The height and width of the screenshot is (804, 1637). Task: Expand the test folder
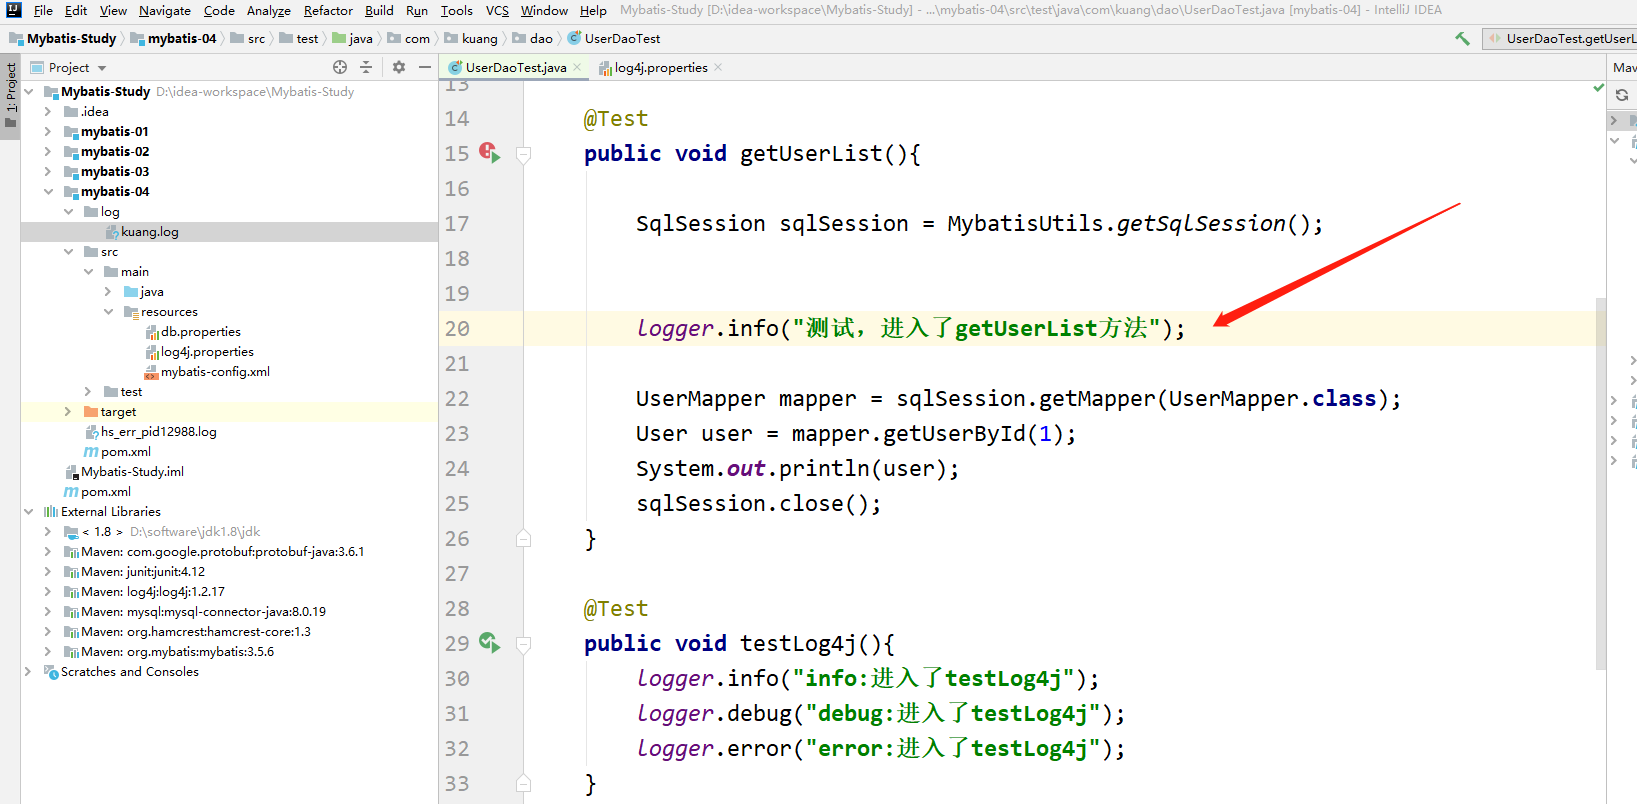pos(88,391)
